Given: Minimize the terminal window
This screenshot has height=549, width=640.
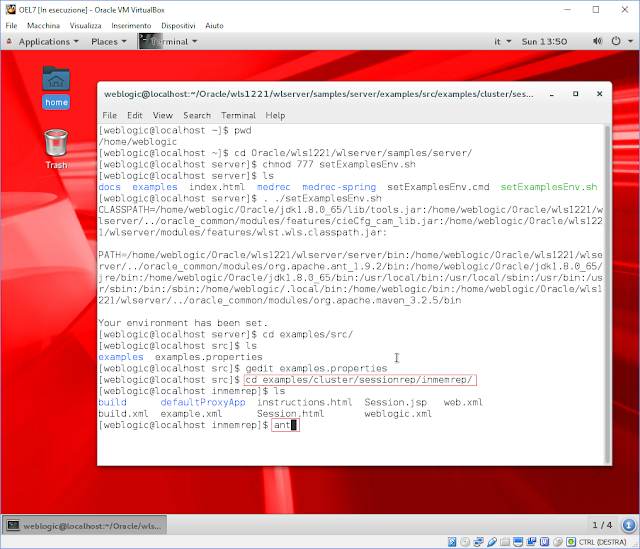Looking at the screenshot, I should [x=551, y=94].
